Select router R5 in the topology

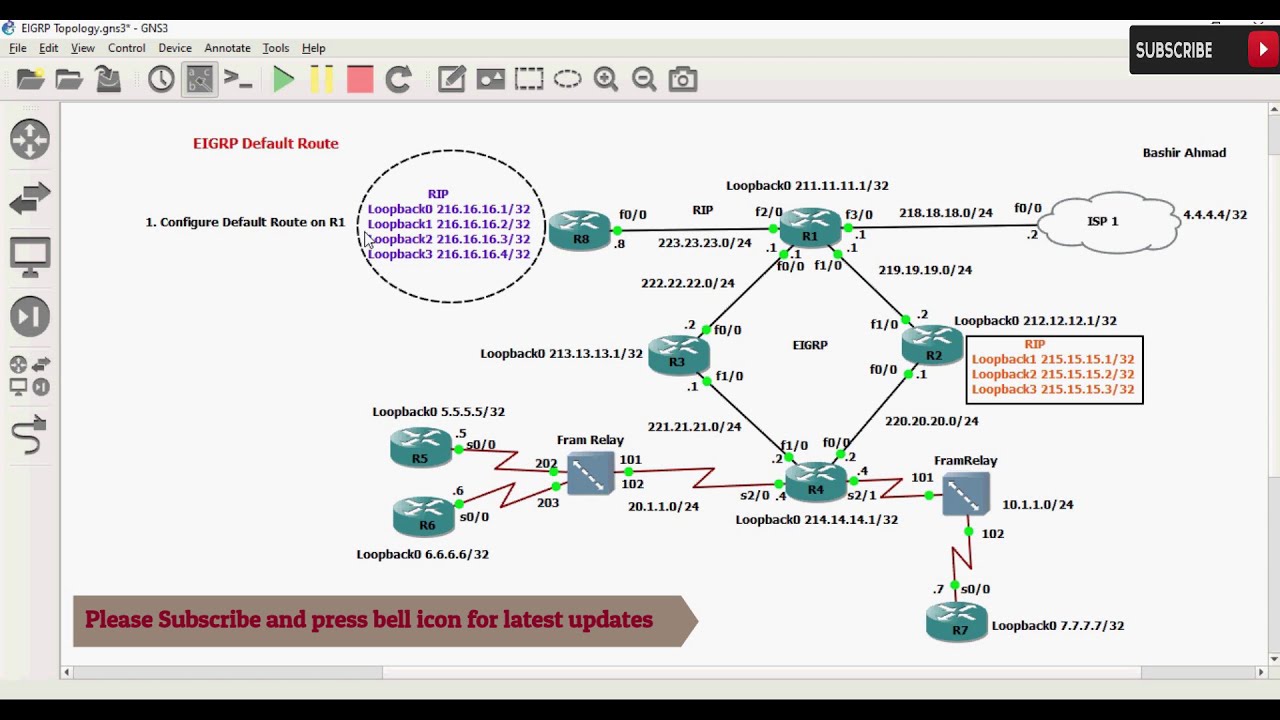pyautogui.click(x=420, y=447)
